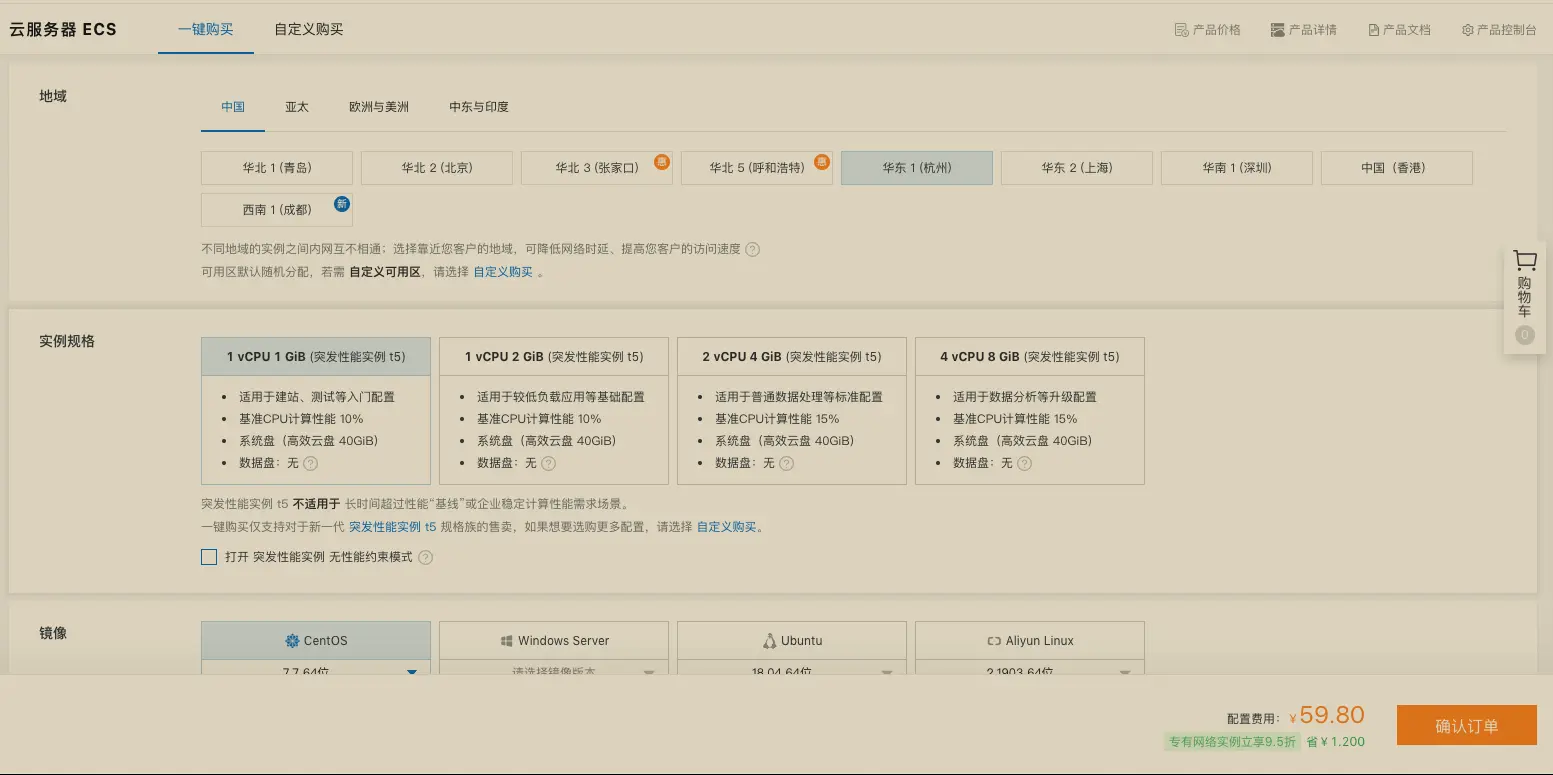Click the 产品价格 icon link
Screen dimensions: 1553x775
[x=1182, y=30]
